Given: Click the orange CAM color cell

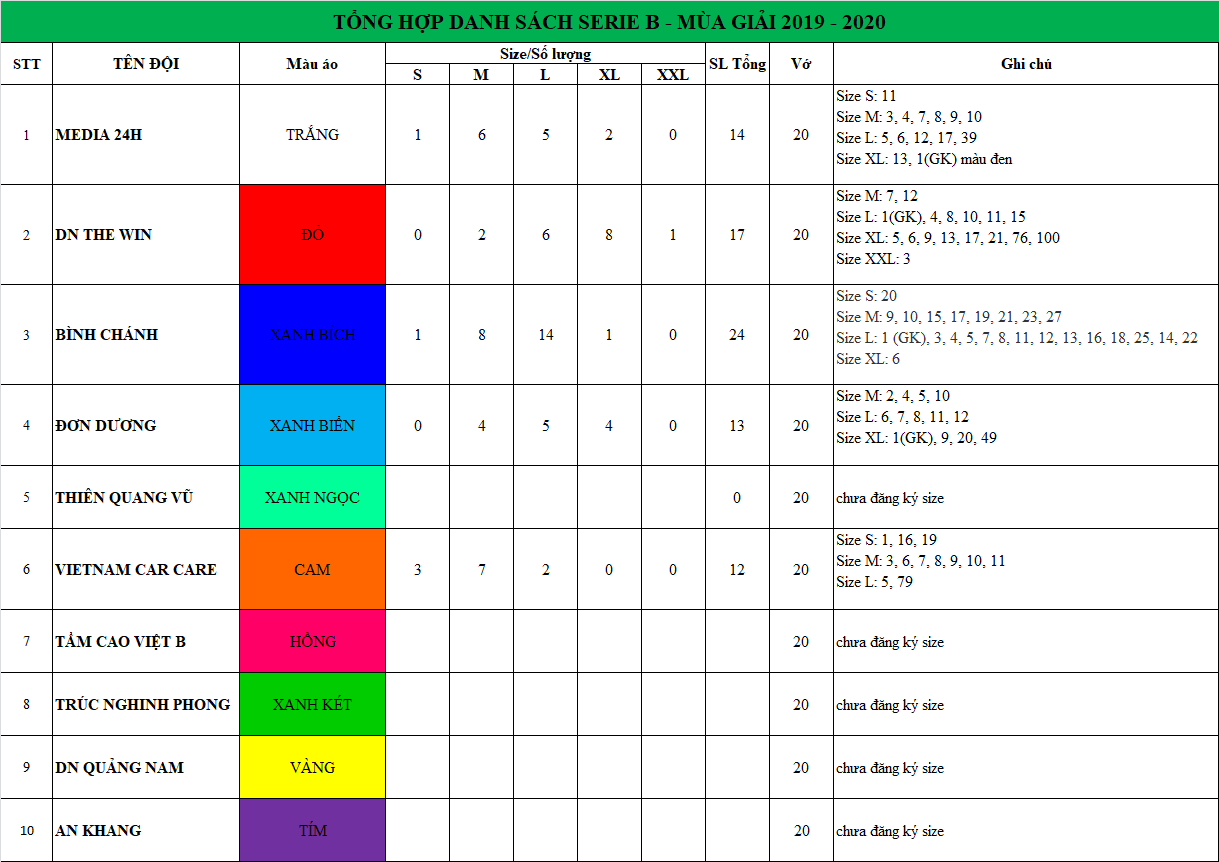Looking at the screenshot, I should point(312,570).
